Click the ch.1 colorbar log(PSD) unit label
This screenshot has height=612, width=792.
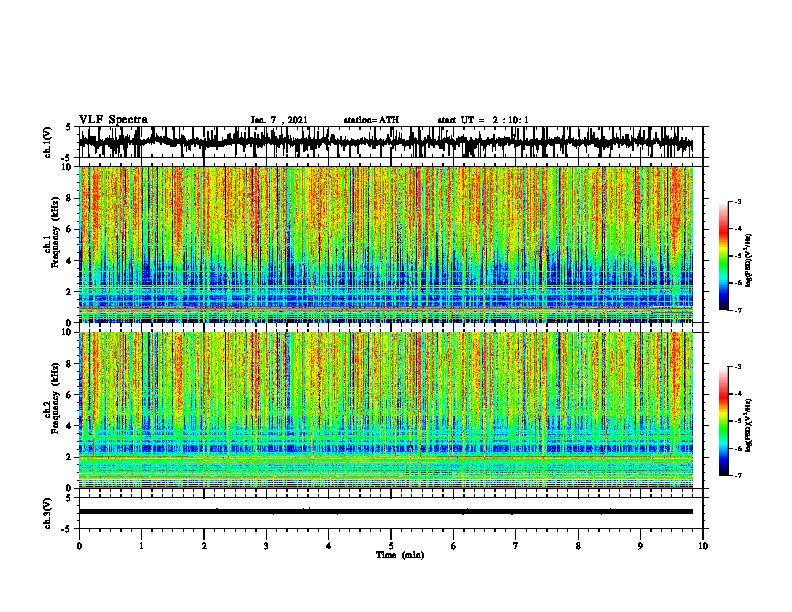point(749,260)
